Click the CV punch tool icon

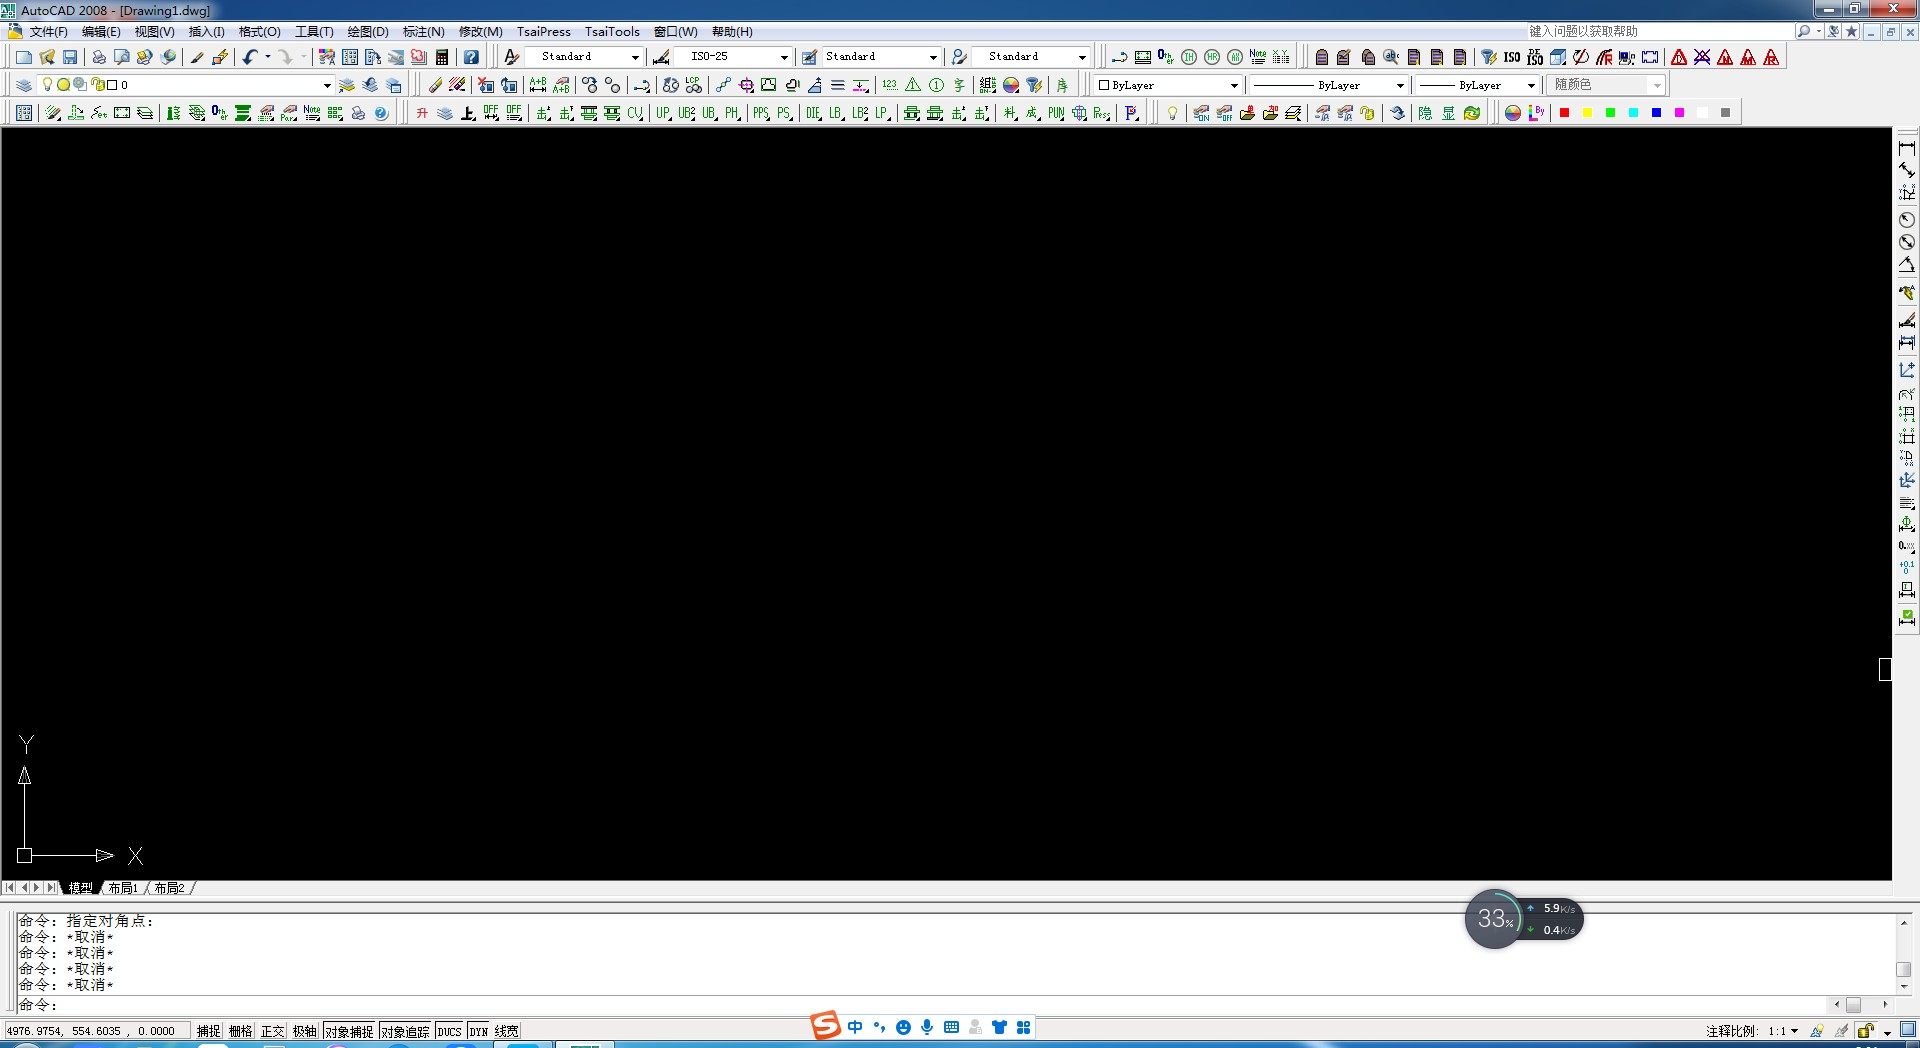[635, 113]
